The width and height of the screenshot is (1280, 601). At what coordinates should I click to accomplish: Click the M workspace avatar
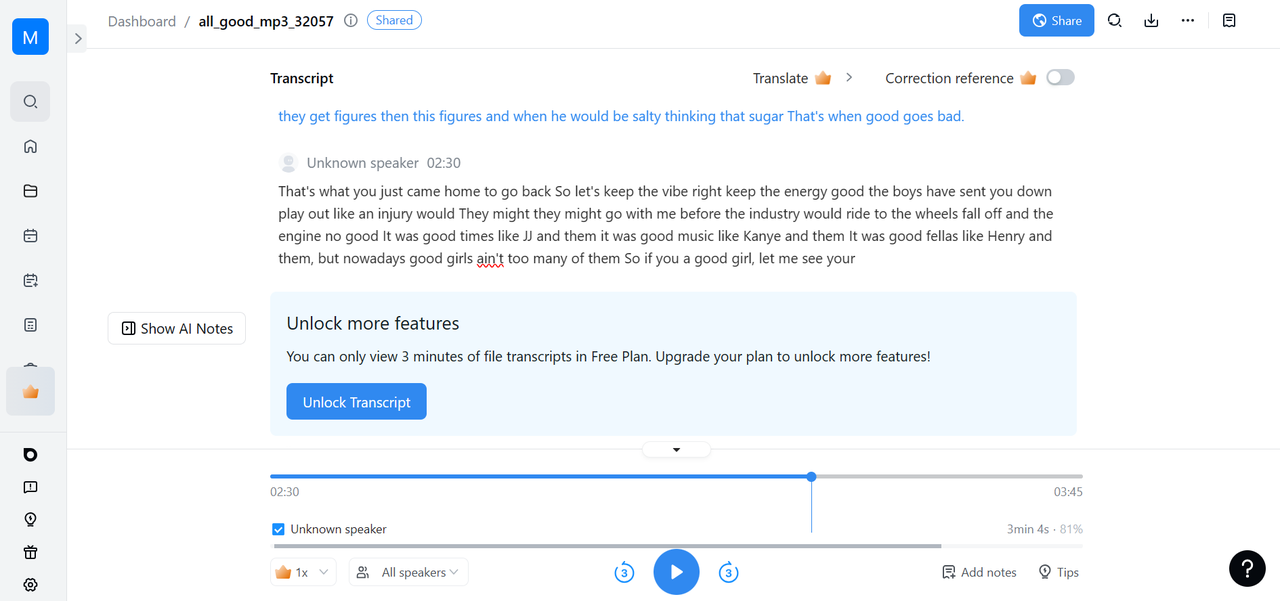coord(30,37)
